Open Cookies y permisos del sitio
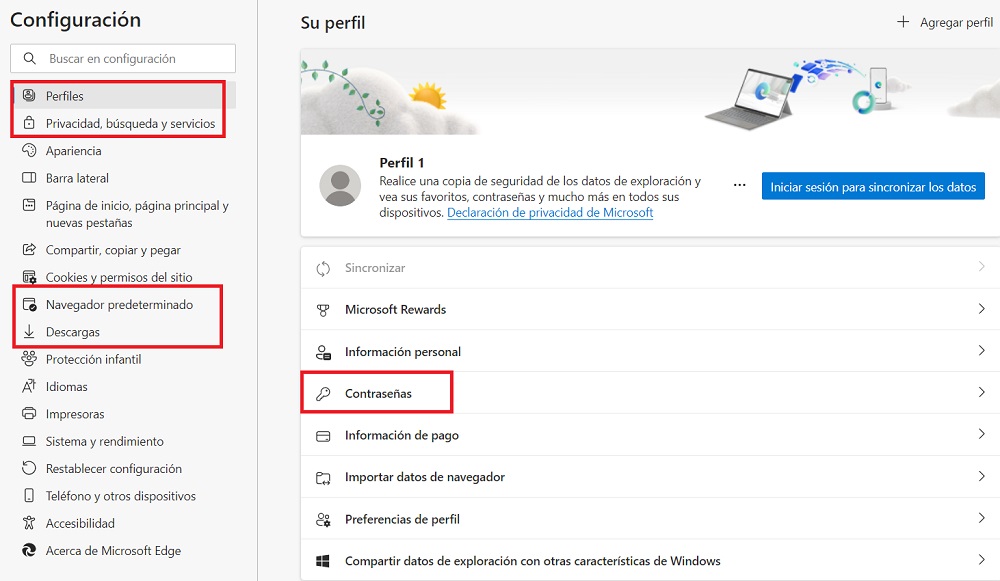This screenshot has width=1000, height=581. 123,277
